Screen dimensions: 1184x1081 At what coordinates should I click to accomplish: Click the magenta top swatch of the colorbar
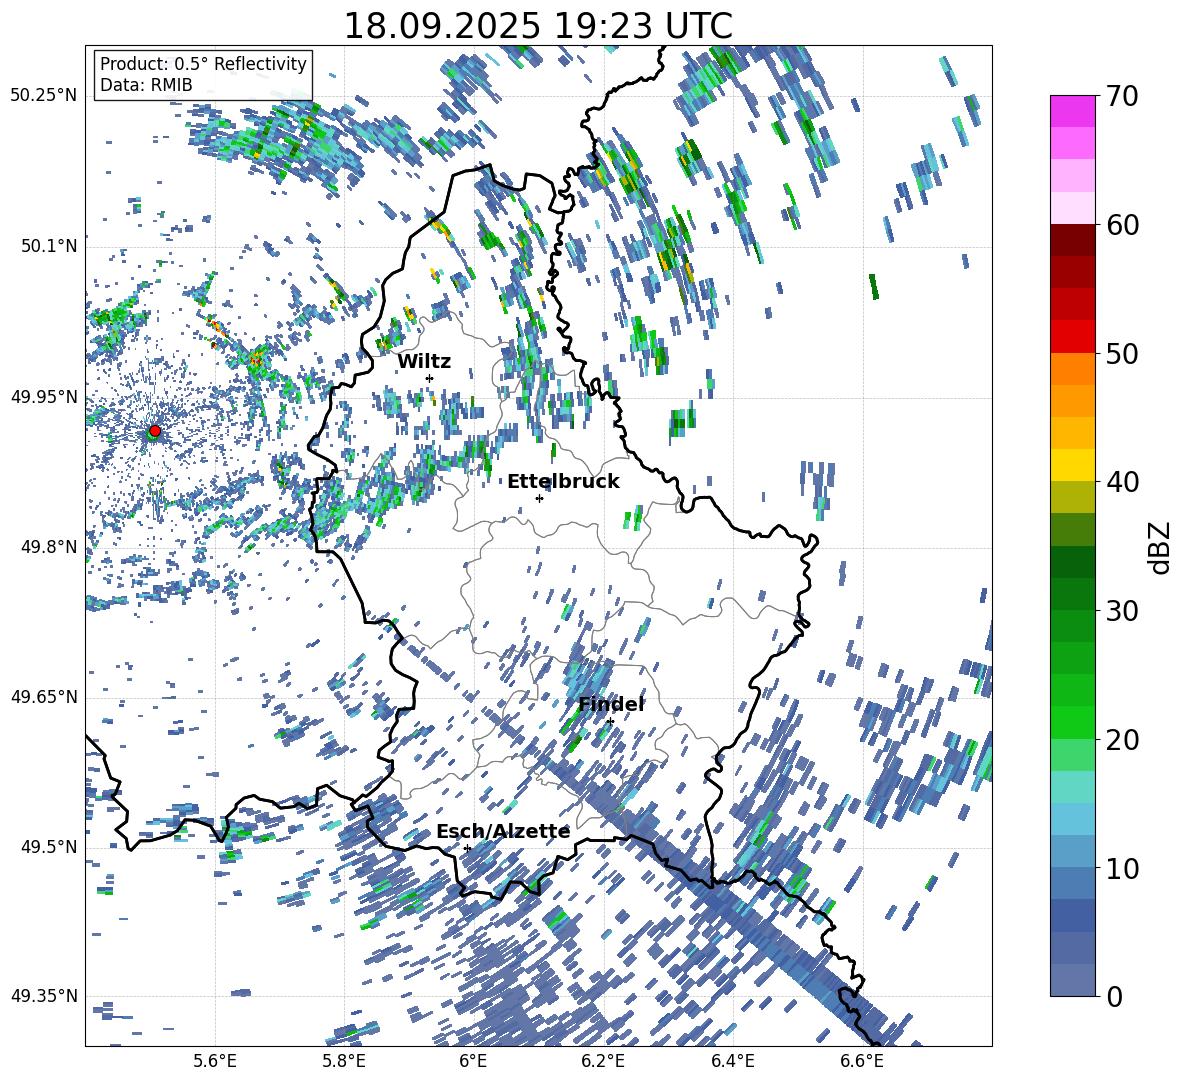(1072, 111)
